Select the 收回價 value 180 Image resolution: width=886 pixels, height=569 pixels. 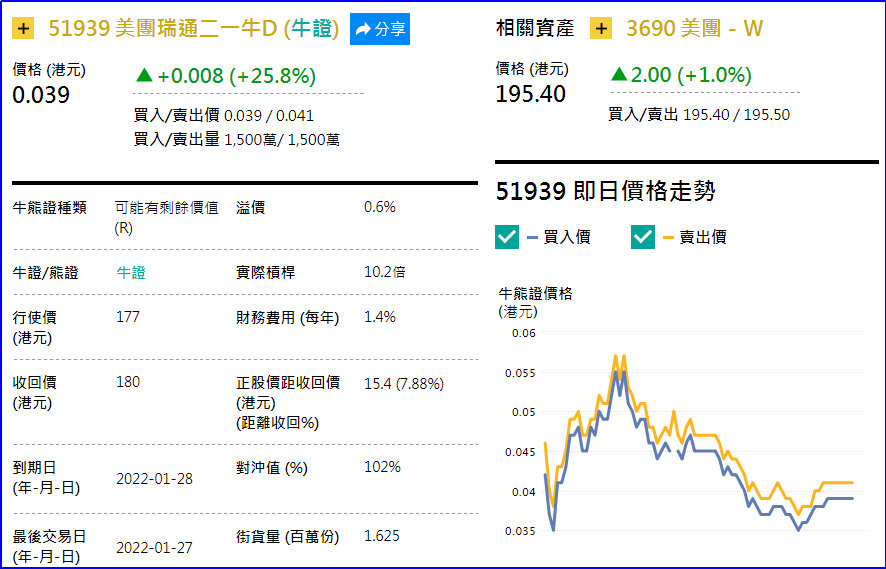[x=128, y=382]
